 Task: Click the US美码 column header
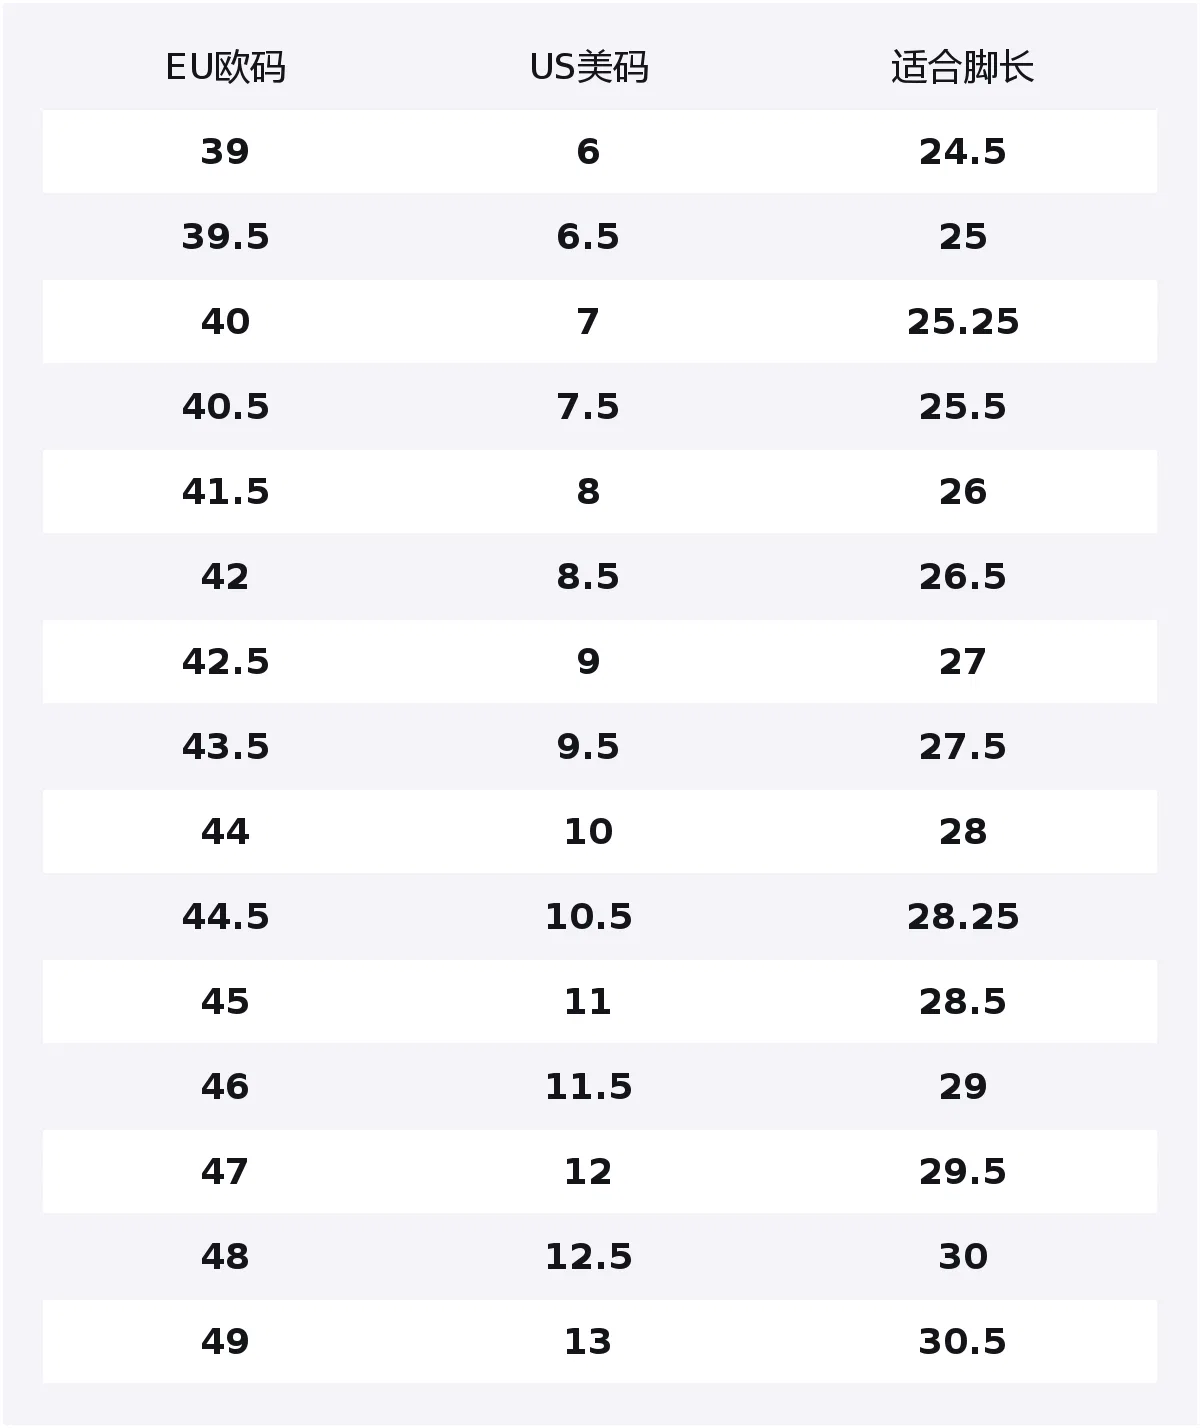coord(588,68)
